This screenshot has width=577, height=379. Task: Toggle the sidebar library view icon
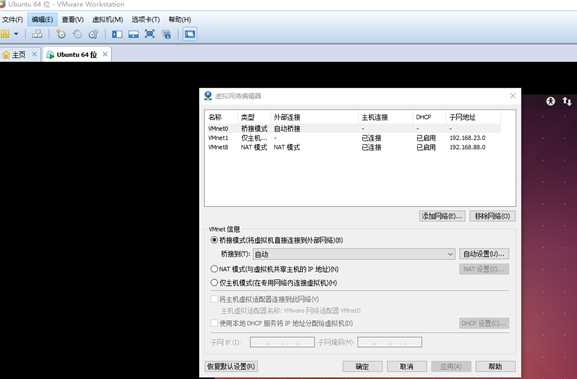click(x=117, y=34)
